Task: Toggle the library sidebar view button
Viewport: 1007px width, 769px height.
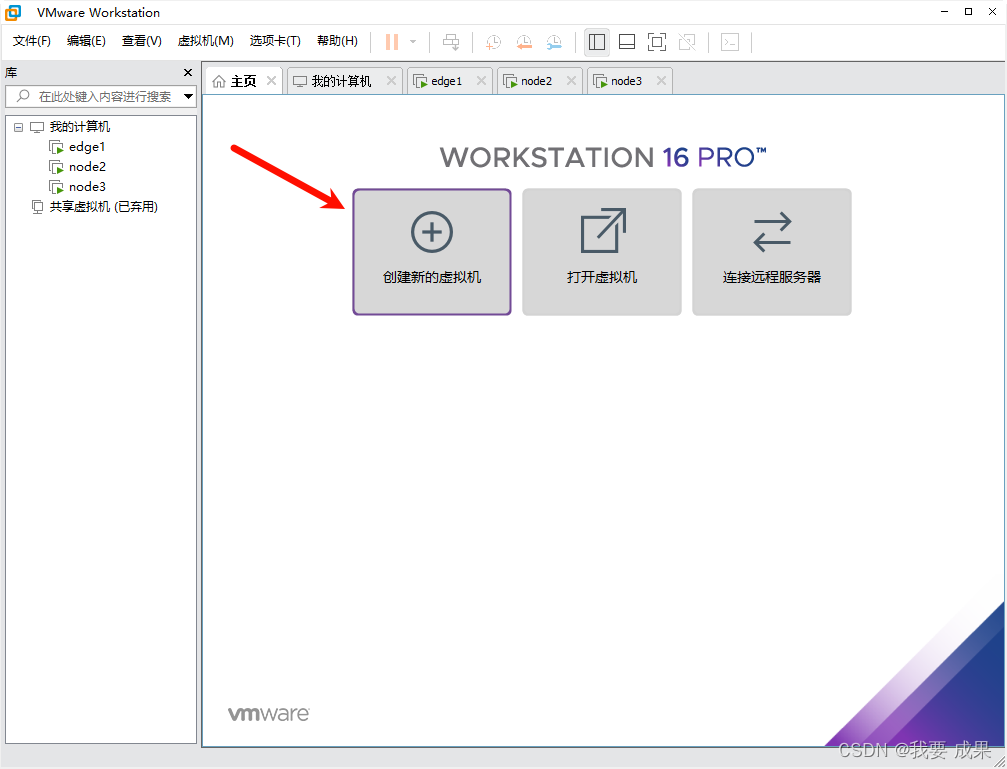Action: [597, 42]
